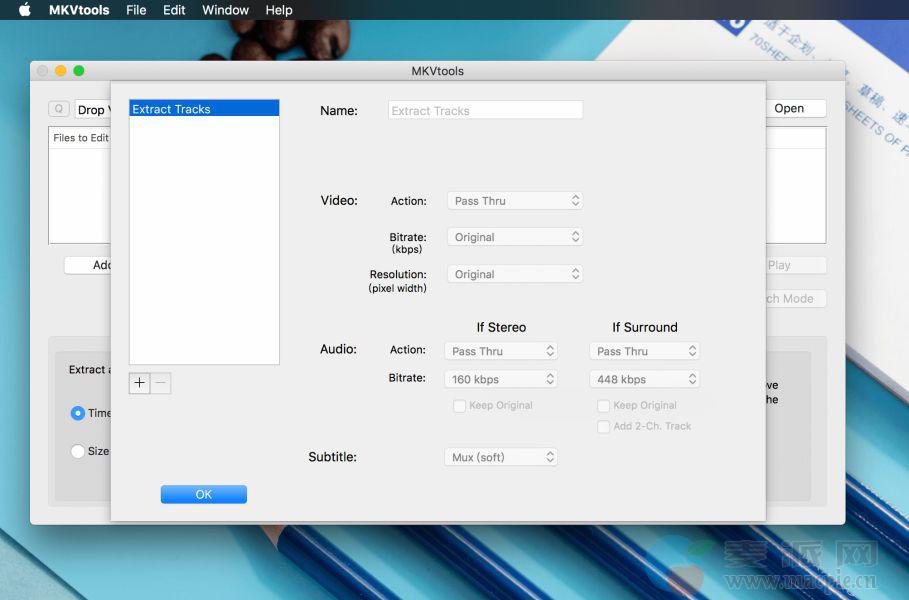Click the plus icon to add preset
The width and height of the screenshot is (909, 600).
pos(139,383)
